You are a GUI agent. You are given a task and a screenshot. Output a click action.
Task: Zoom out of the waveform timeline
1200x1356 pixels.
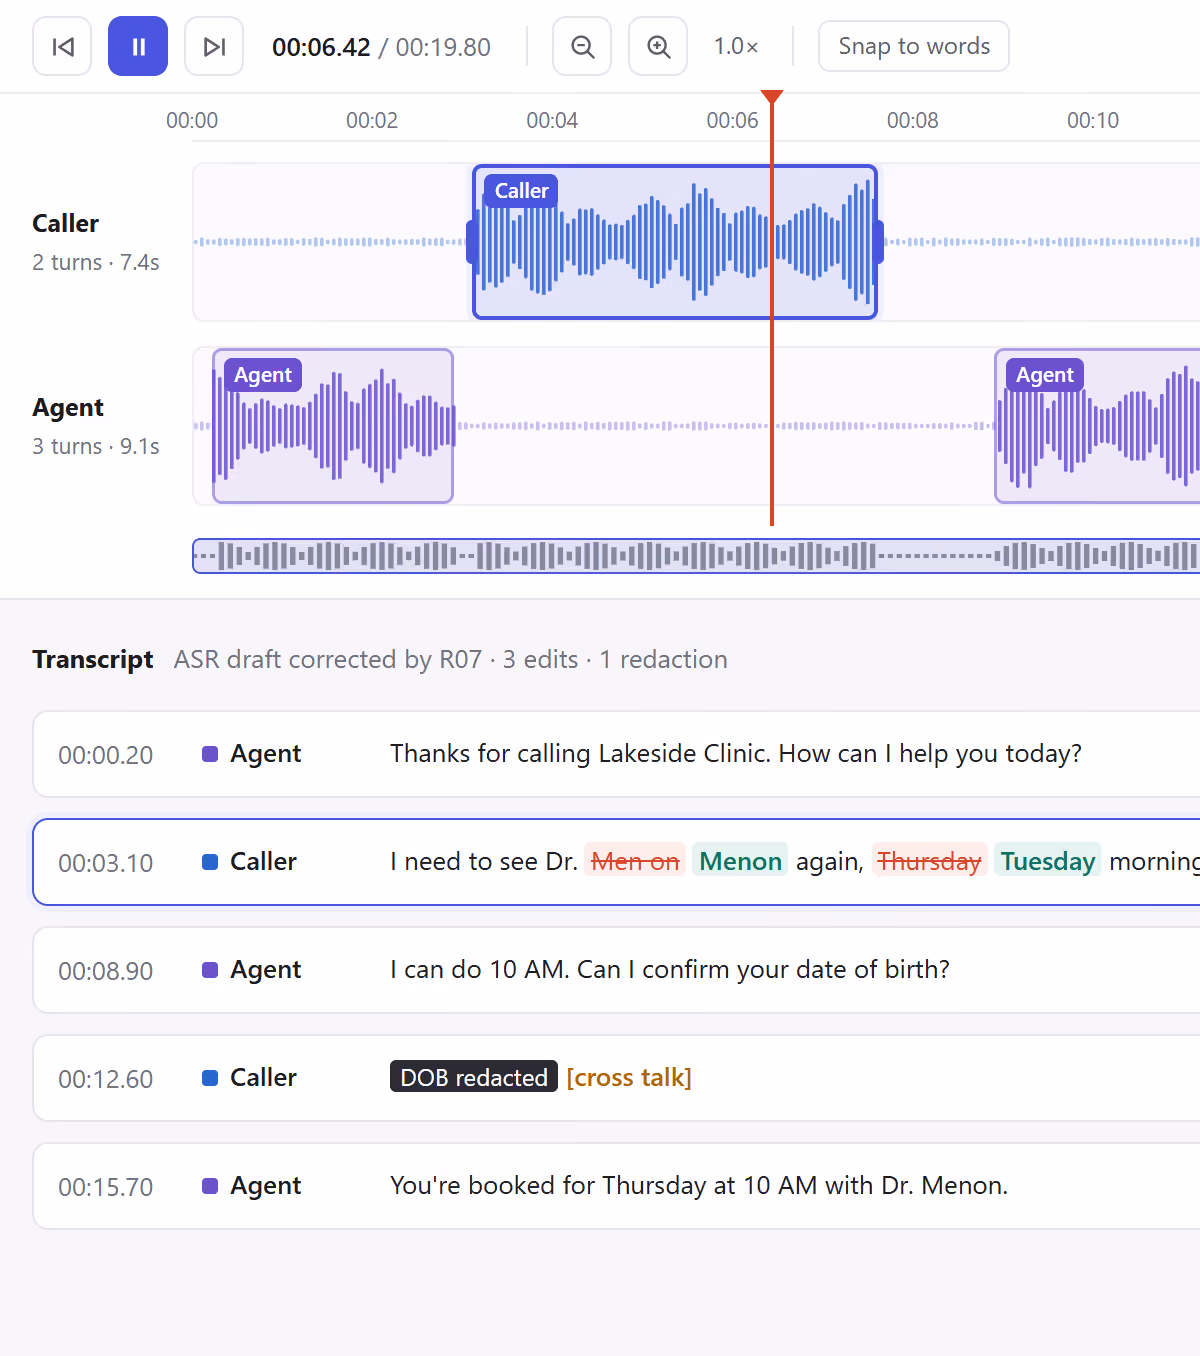coord(582,47)
